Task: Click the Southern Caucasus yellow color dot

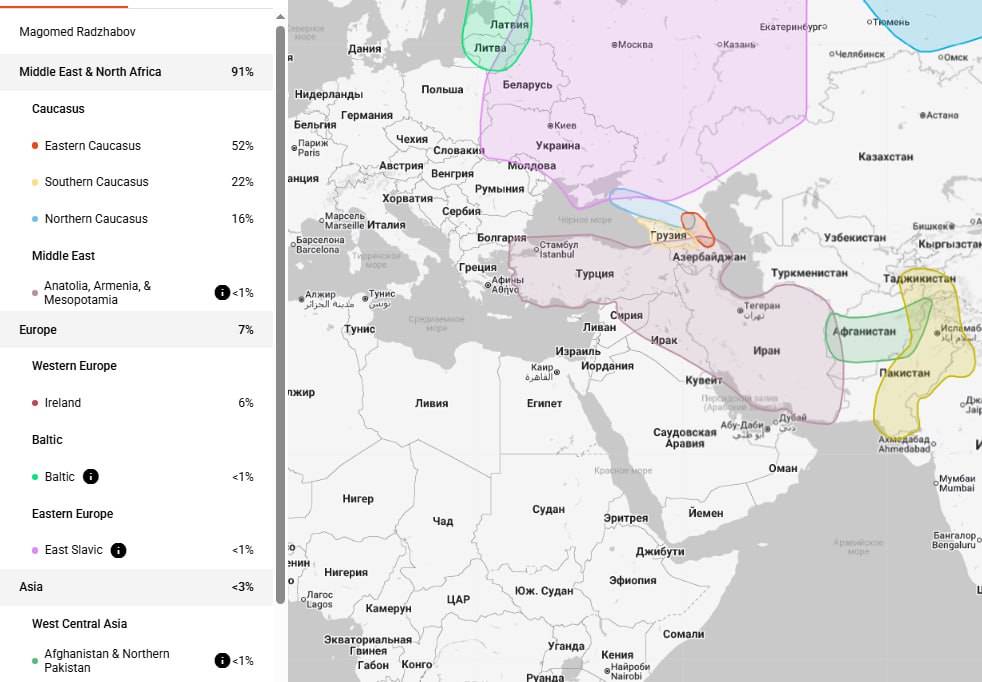Action: click(x=35, y=182)
